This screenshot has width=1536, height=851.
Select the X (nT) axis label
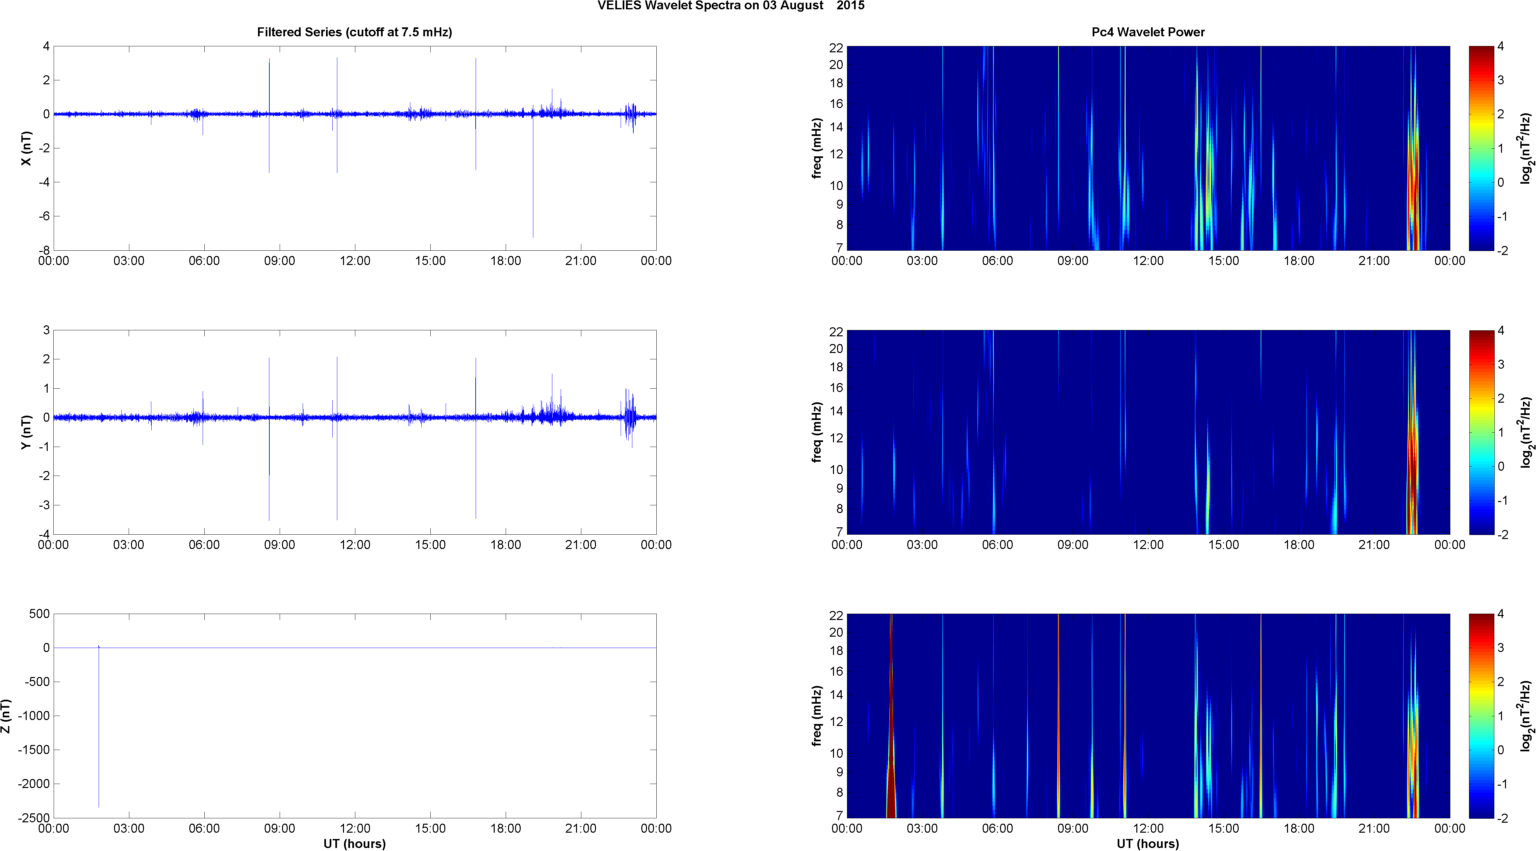coord(27,148)
